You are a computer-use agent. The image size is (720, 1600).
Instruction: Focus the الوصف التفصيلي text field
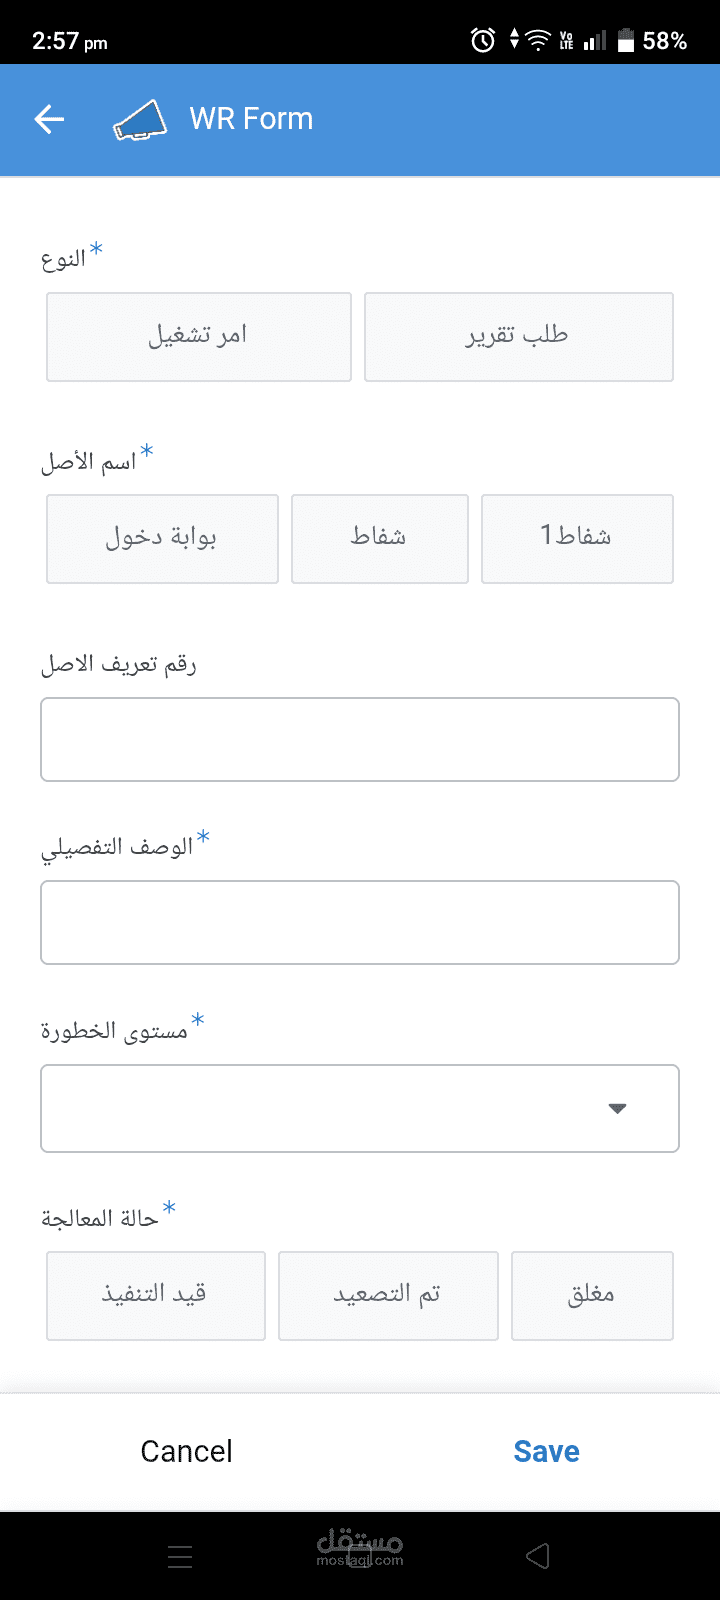360,922
